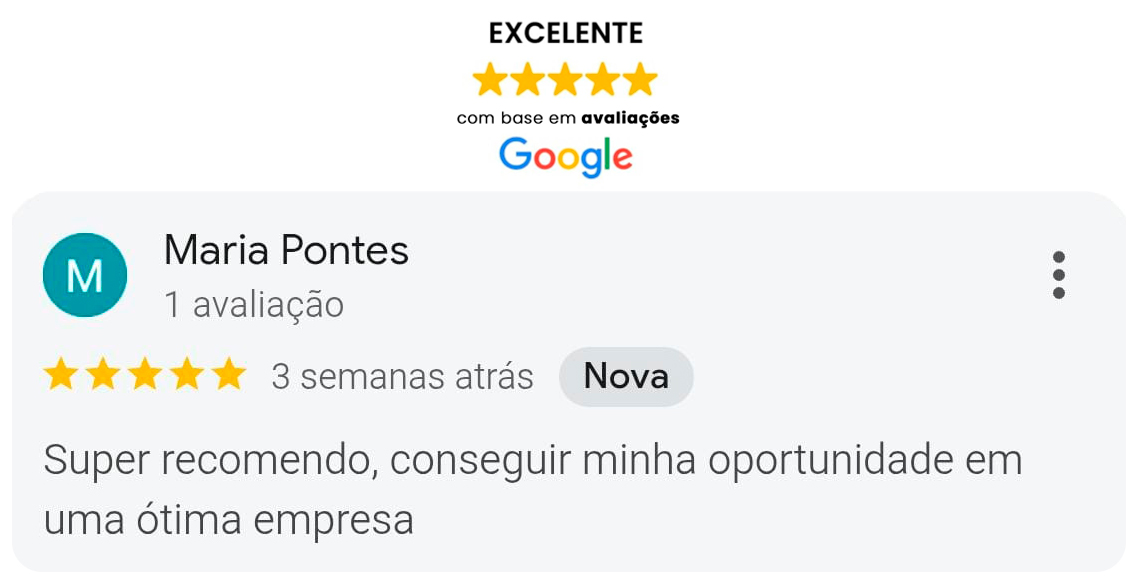
Task: Click the fourth star of Maria's review
Action: click(187, 376)
